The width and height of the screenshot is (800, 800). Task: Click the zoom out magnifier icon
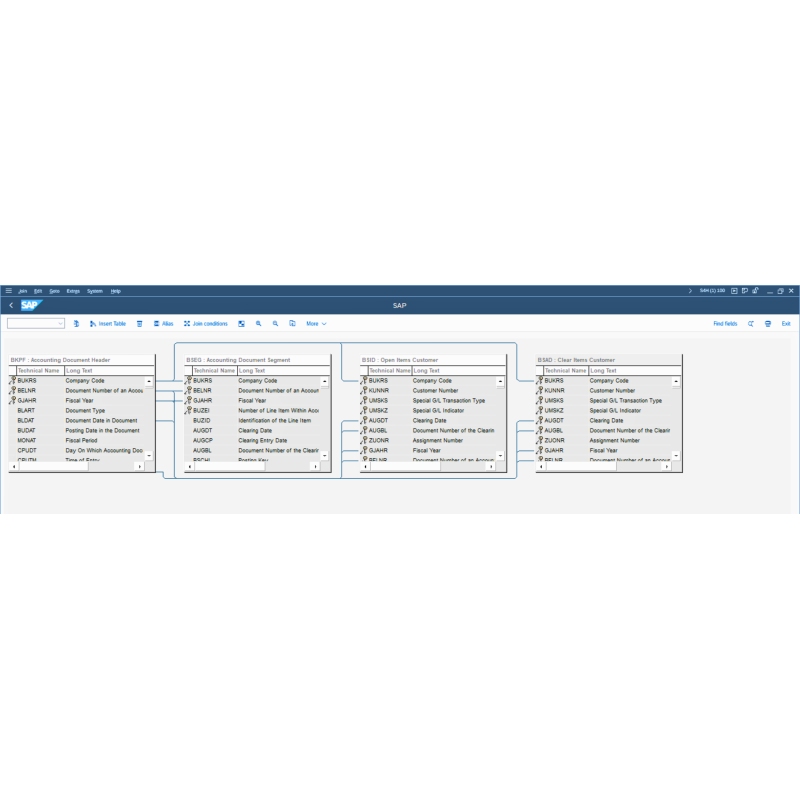(x=275, y=323)
